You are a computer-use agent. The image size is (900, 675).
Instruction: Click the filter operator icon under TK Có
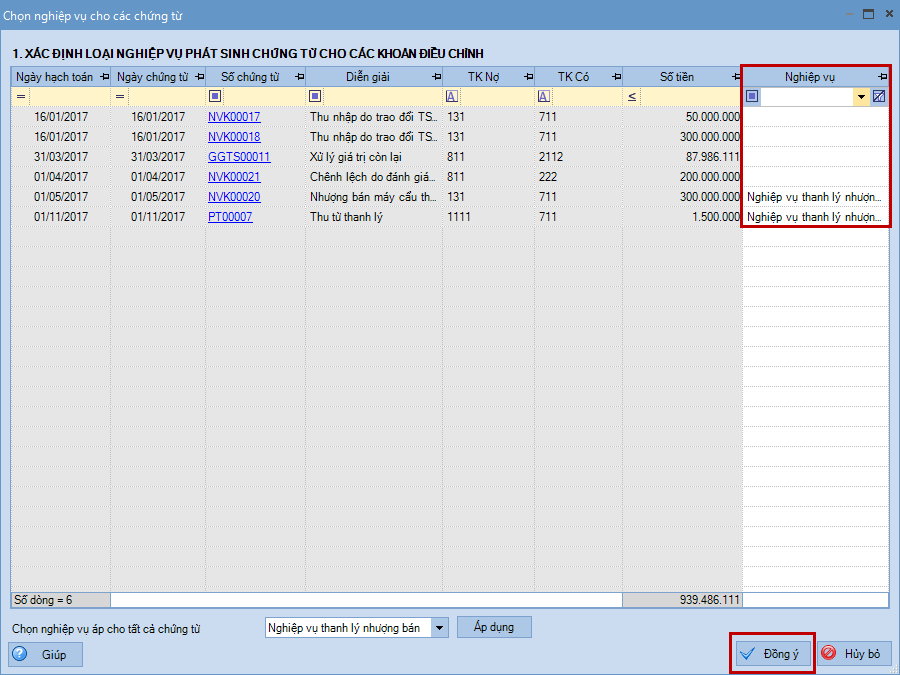[x=543, y=97]
